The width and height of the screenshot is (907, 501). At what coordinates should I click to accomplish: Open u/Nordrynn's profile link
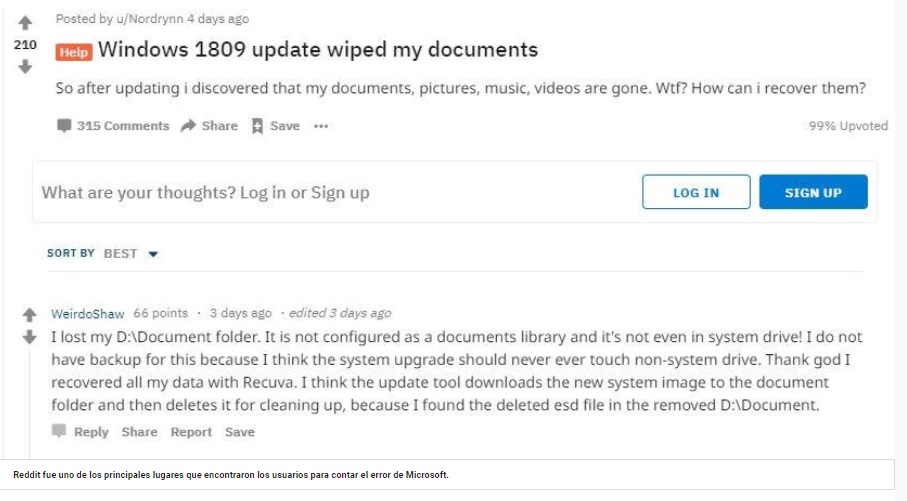[x=150, y=19]
